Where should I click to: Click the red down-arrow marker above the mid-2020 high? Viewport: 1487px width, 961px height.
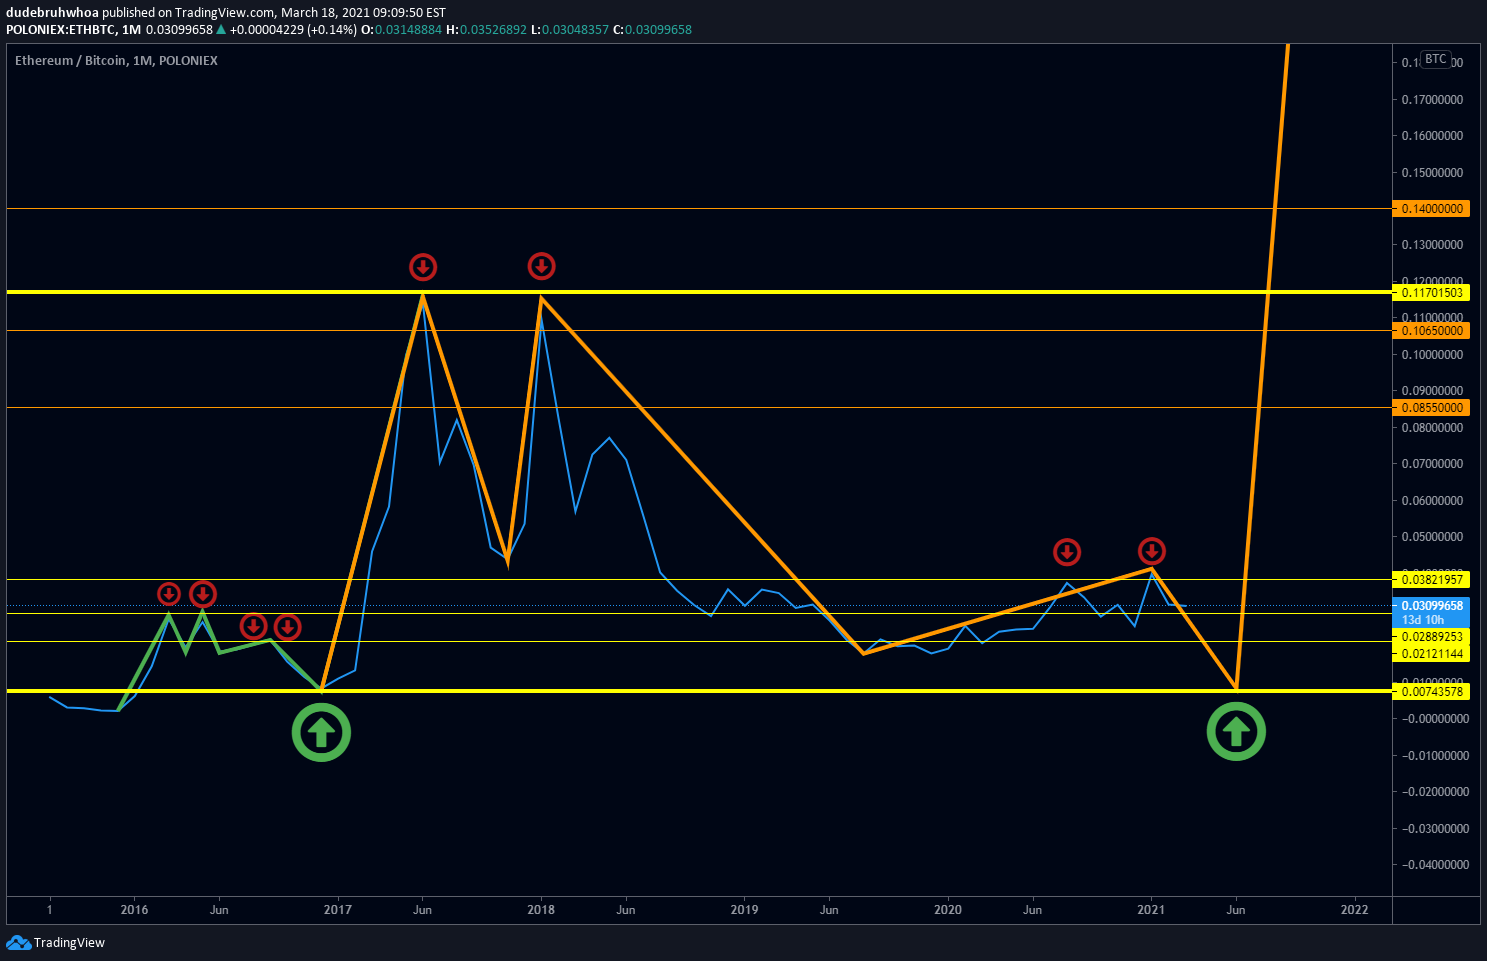(1067, 551)
